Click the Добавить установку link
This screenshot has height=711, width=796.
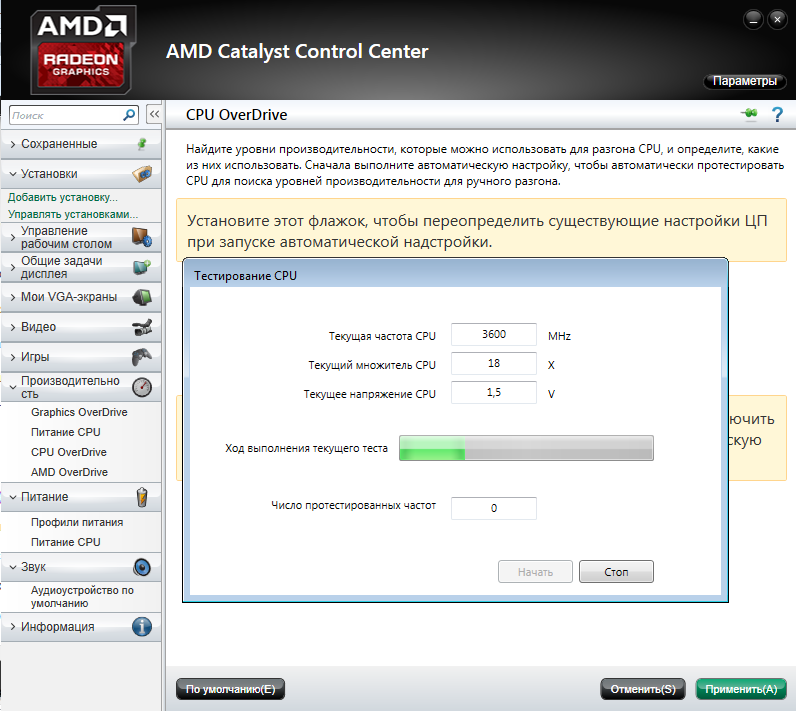tap(63, 197)
